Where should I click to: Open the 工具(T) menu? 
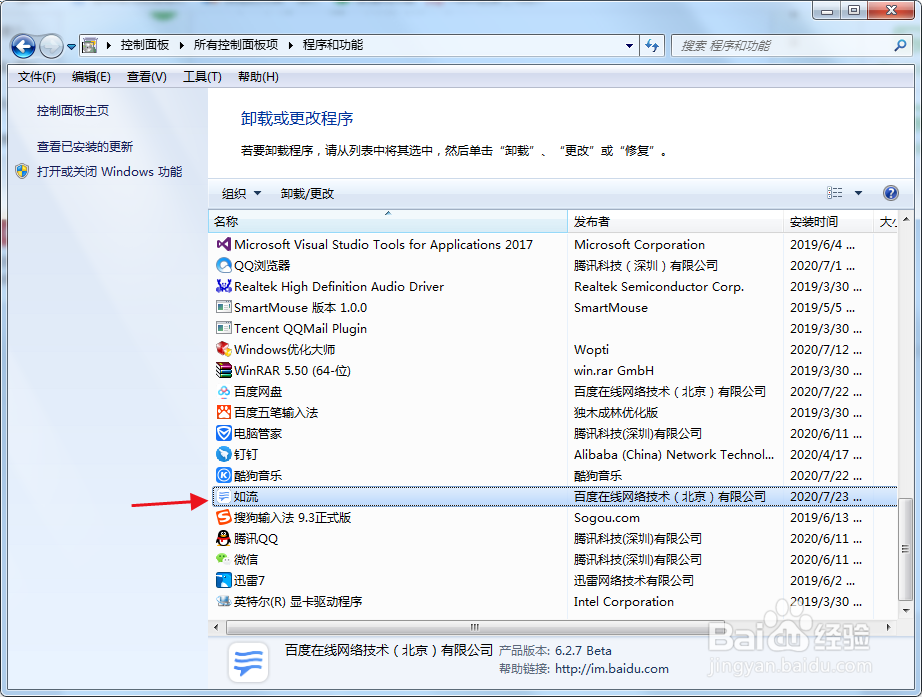point(202,77)
